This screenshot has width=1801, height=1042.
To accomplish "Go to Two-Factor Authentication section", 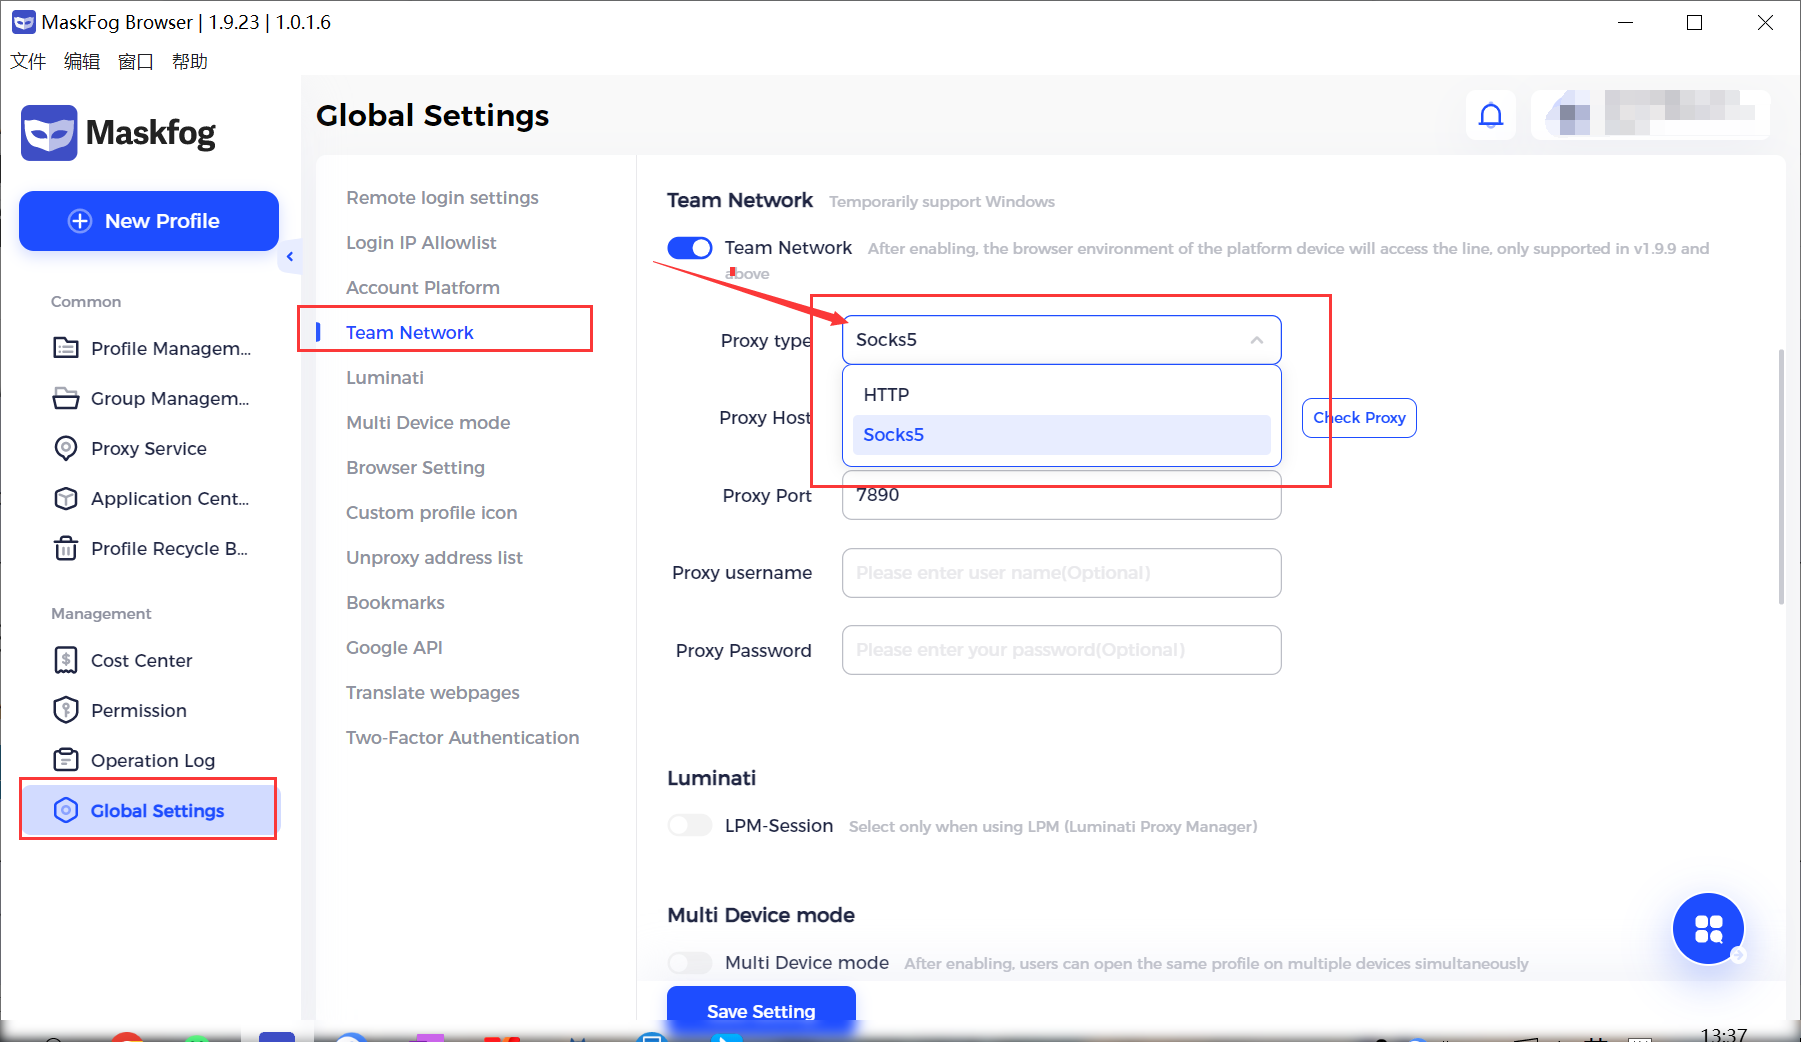I will tap(462, 738).
